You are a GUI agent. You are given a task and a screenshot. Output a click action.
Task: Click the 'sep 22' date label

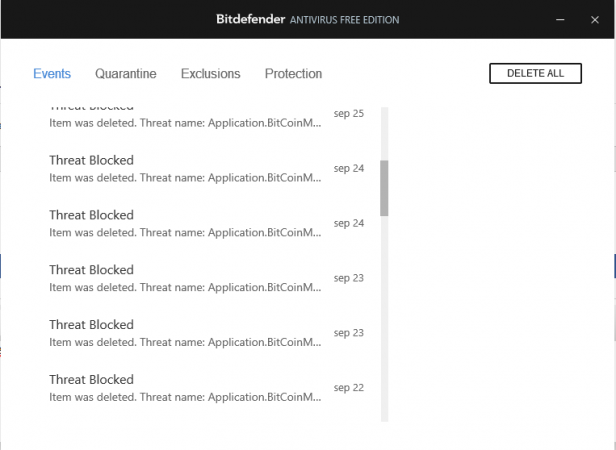coord(349,388)
